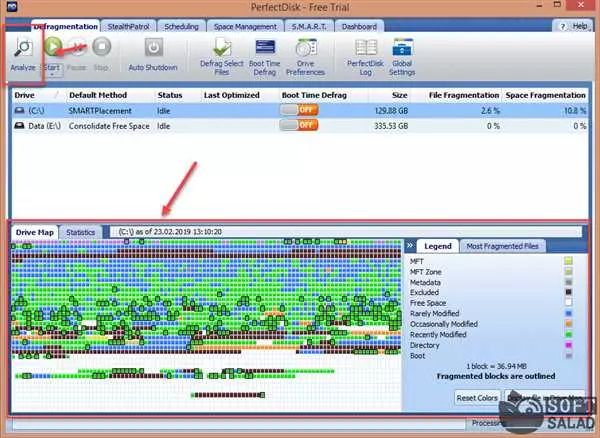Switch to the Drive Map tab

[35, 232]
